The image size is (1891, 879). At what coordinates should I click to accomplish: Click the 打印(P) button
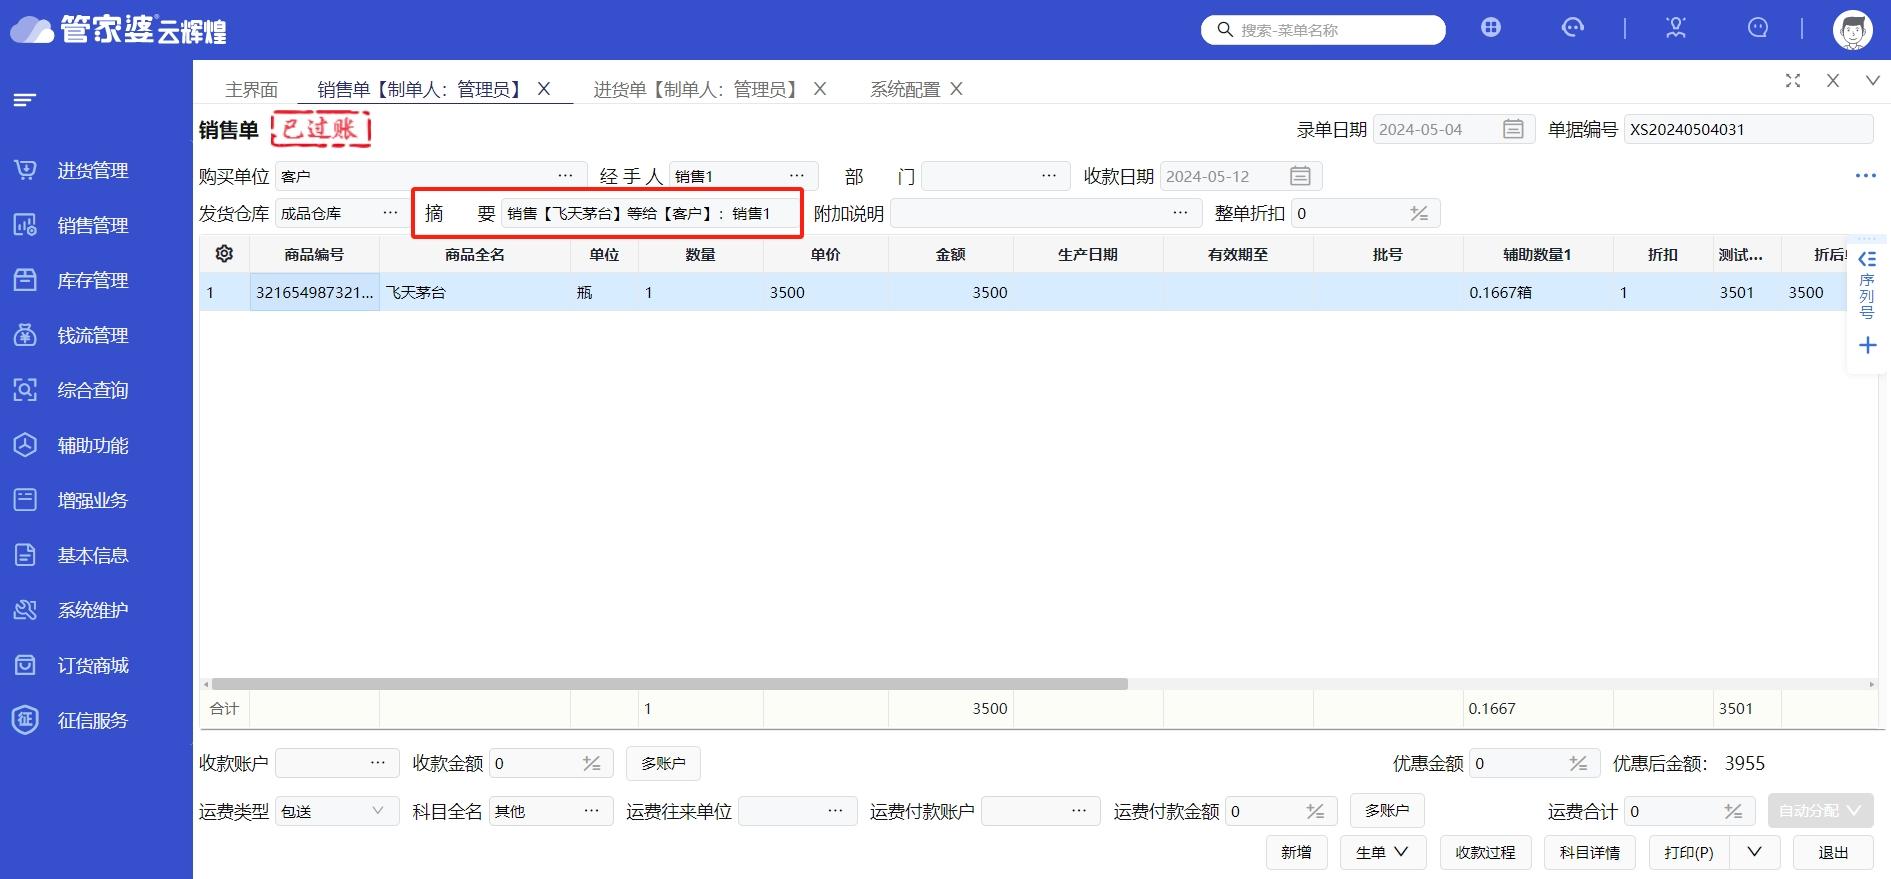click(1690, 852)
